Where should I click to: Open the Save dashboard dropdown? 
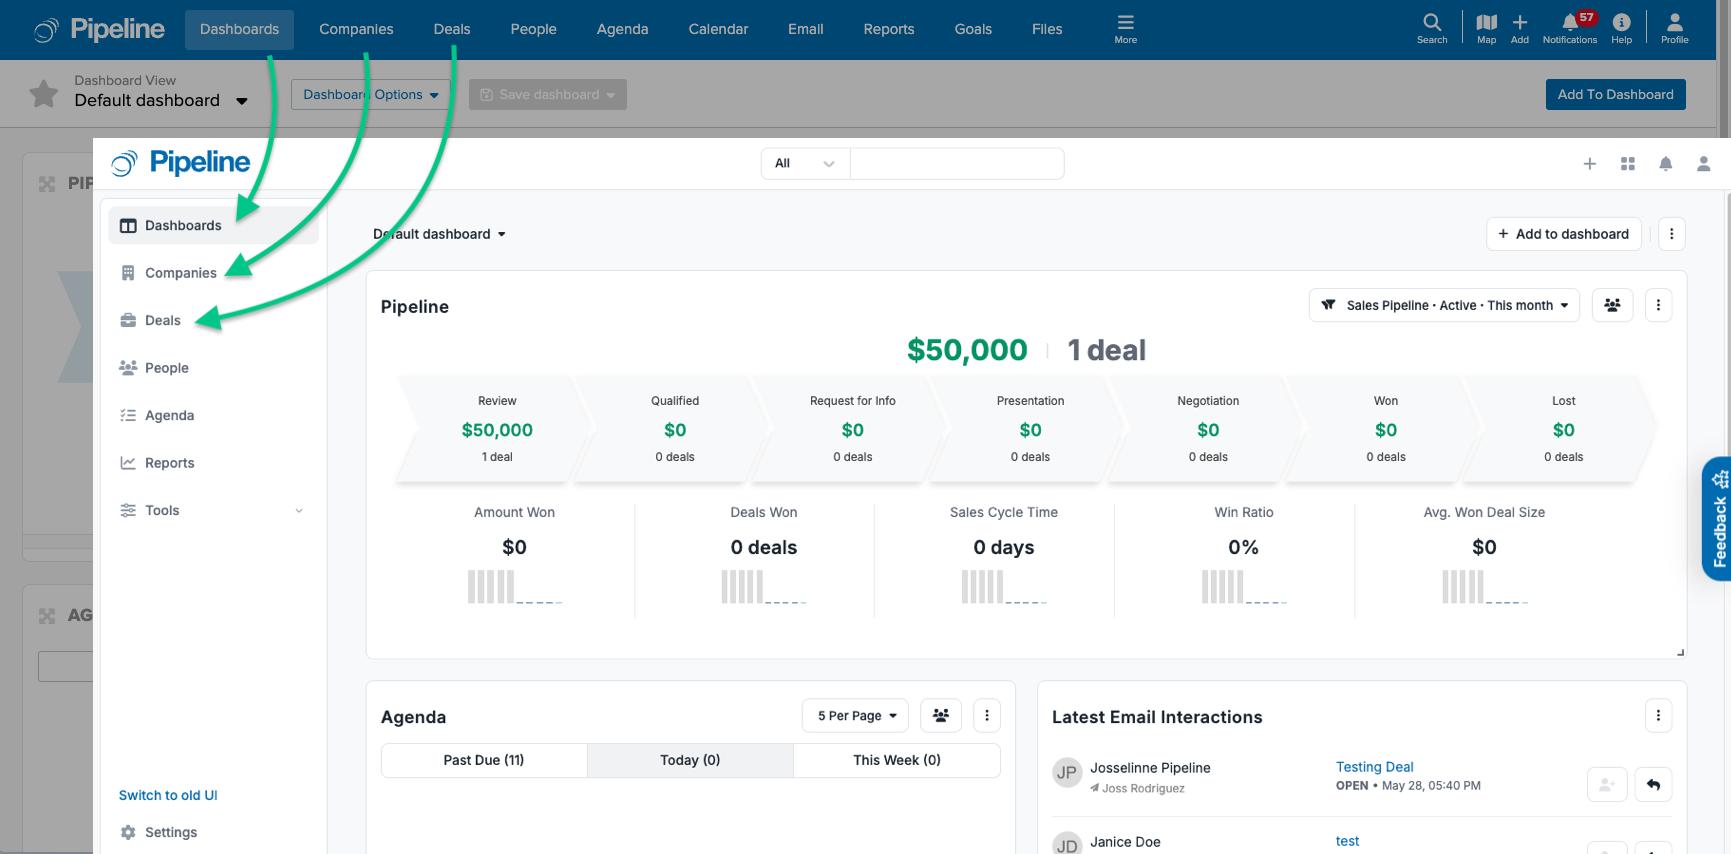(x=548, y=94)
